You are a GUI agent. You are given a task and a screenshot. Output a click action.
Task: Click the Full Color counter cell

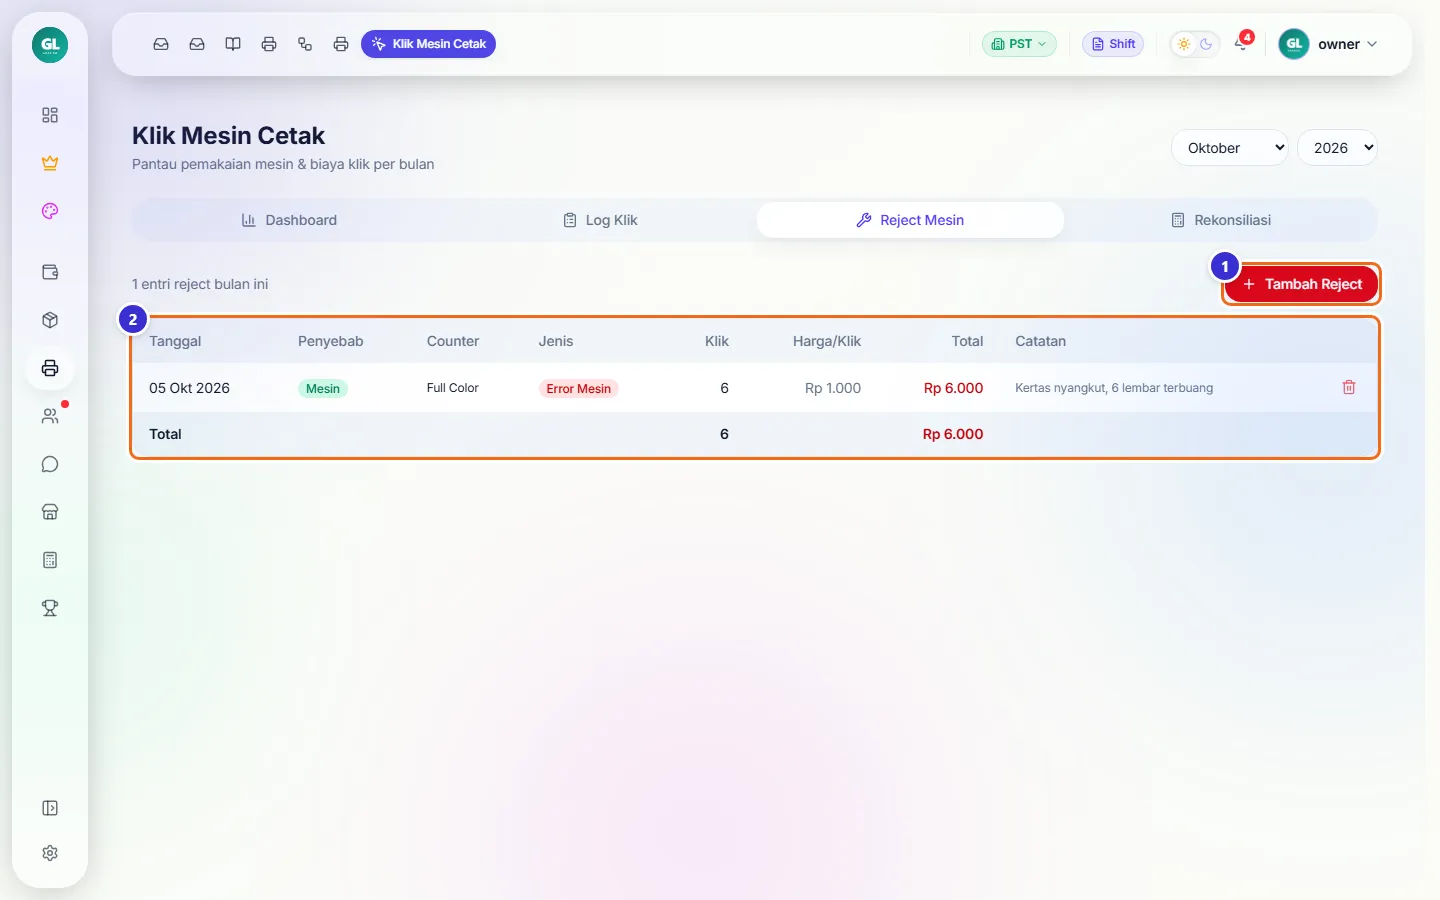[x=452, y=388]
